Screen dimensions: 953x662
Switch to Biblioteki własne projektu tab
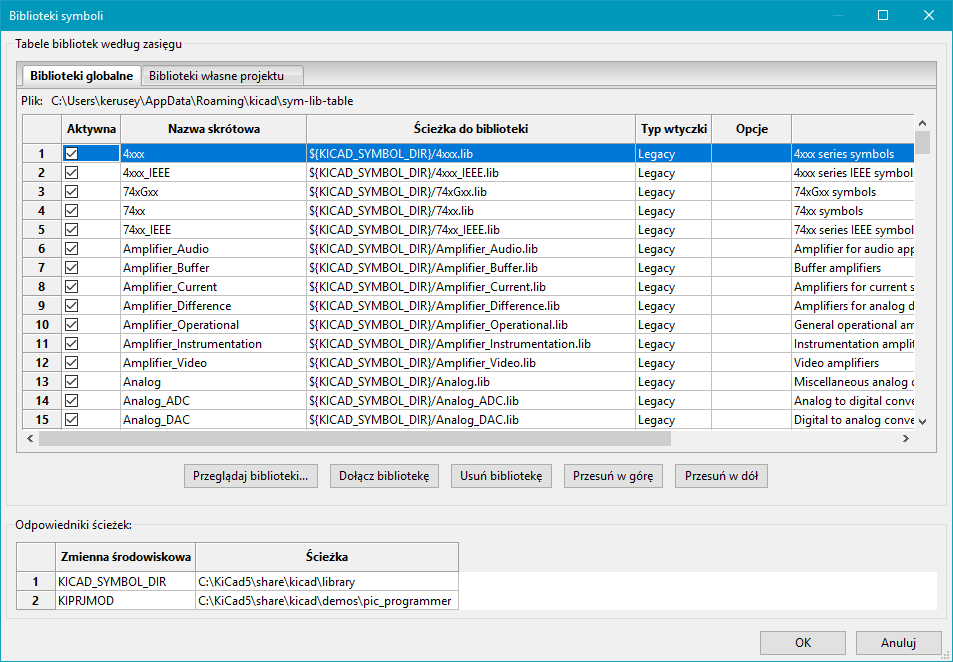216,76
